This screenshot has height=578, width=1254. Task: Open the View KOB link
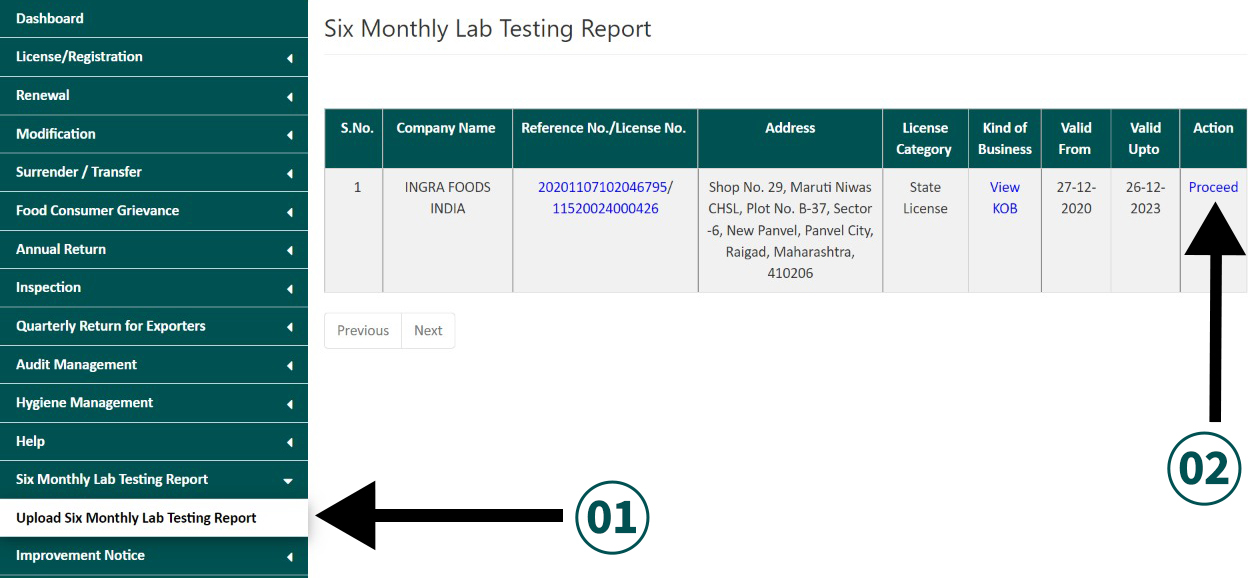click(1005, 198)
